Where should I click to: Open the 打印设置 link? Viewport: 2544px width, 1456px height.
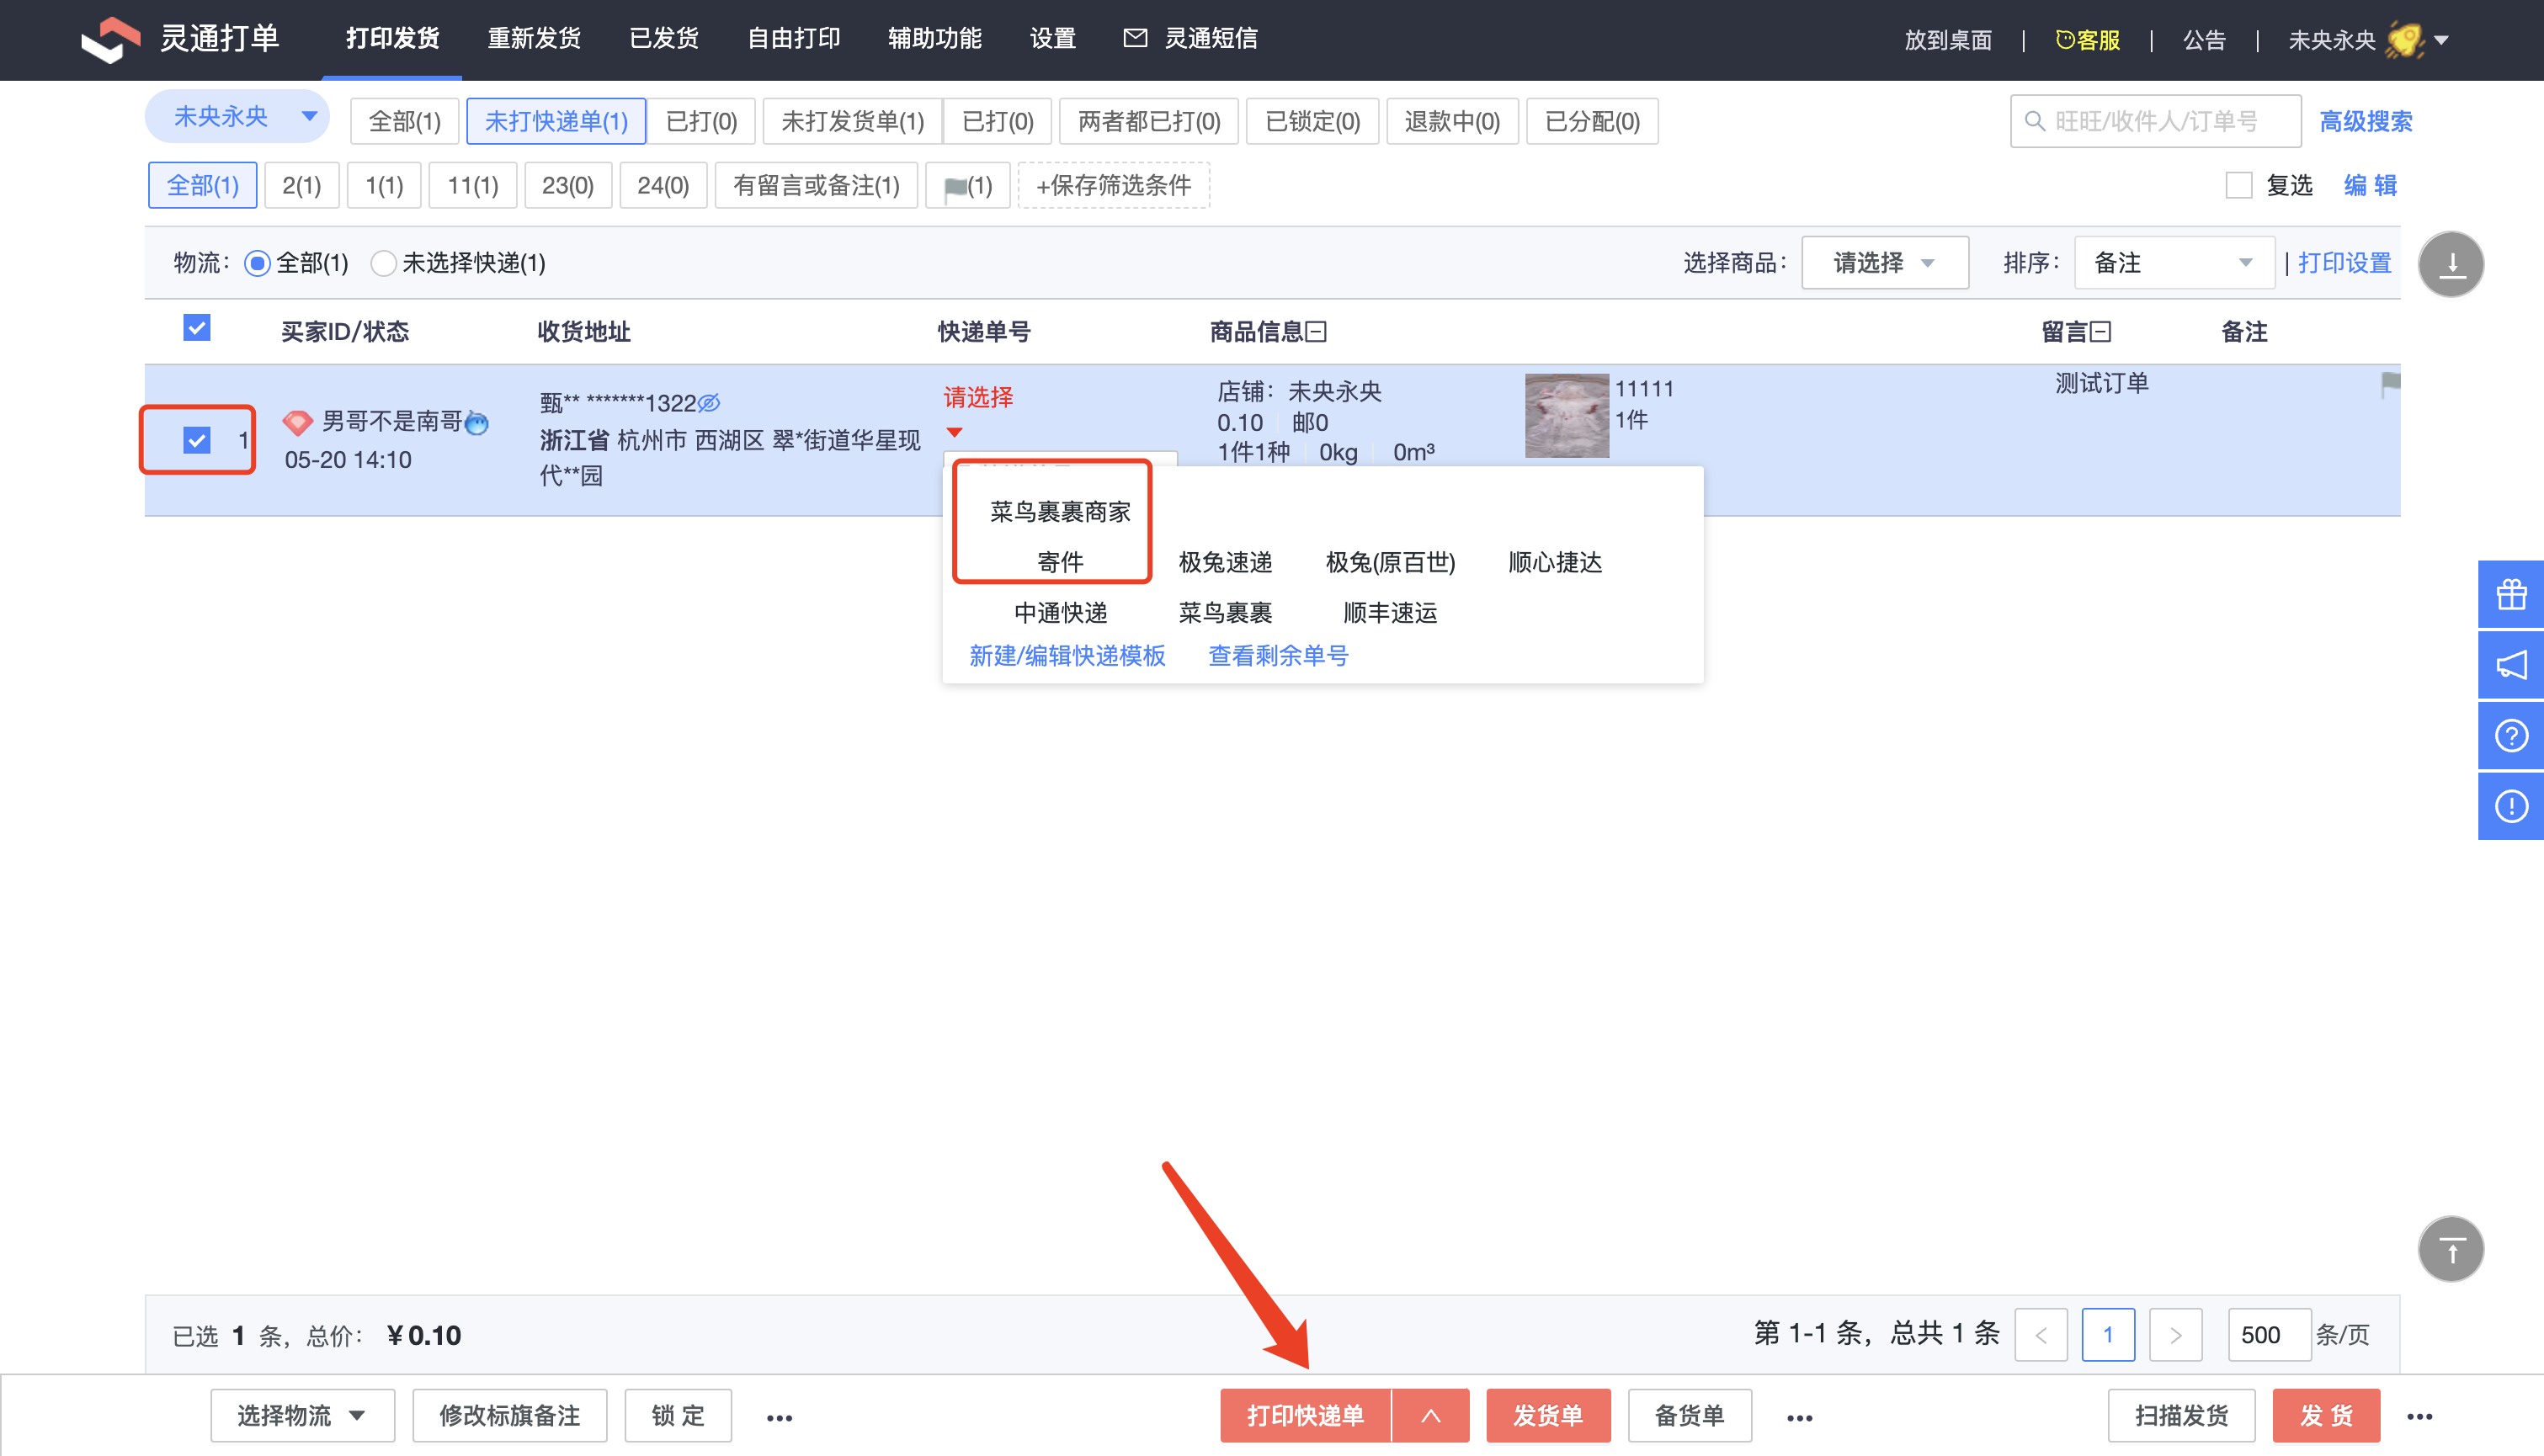[x=2344, y=263]
